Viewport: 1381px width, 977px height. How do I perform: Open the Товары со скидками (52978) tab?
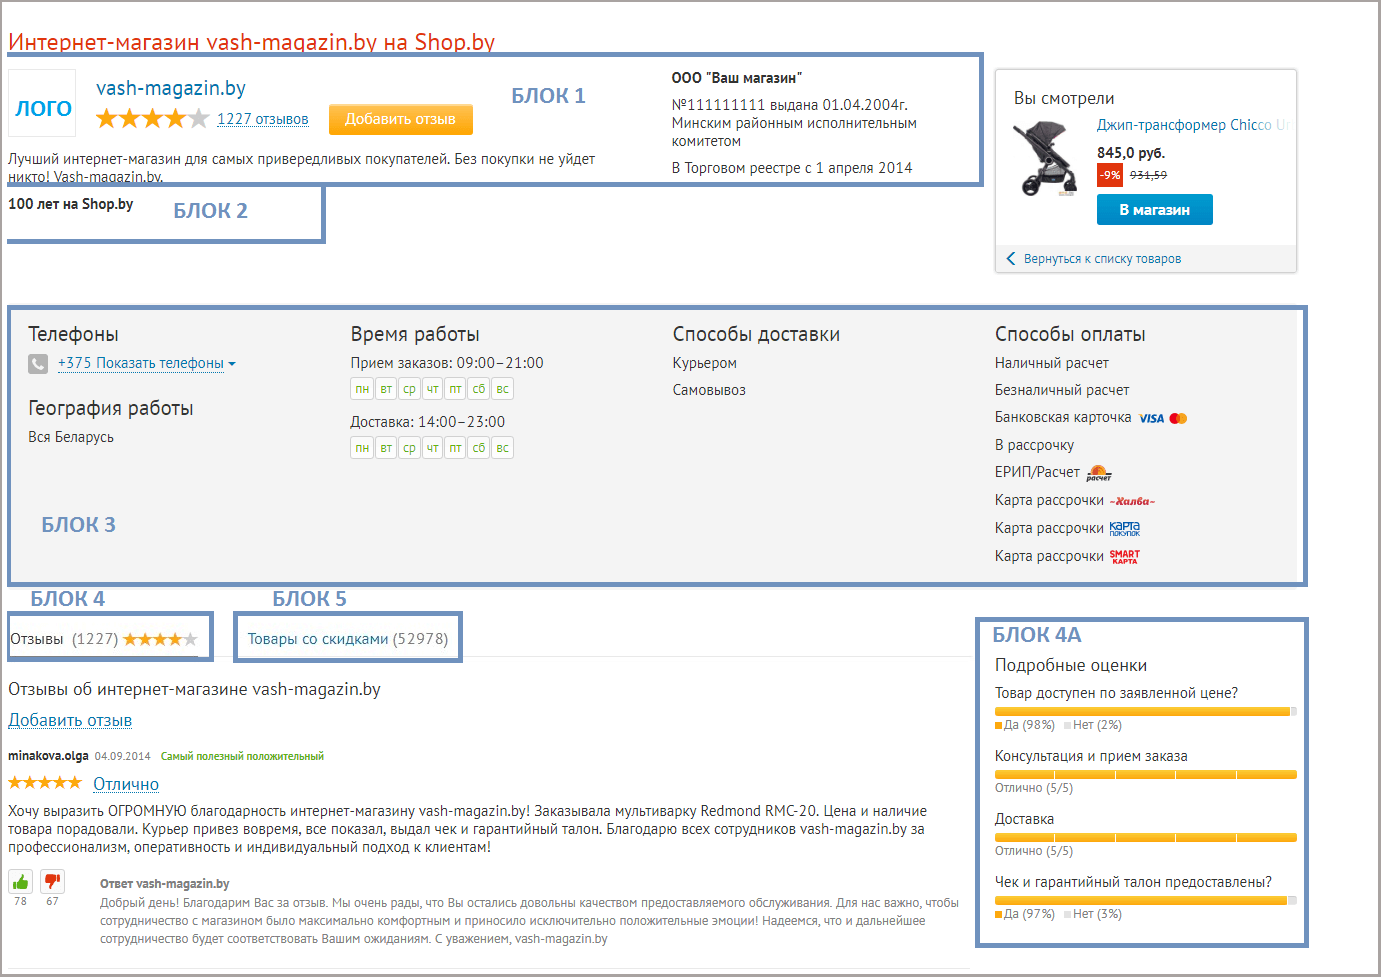click(348, 639)
